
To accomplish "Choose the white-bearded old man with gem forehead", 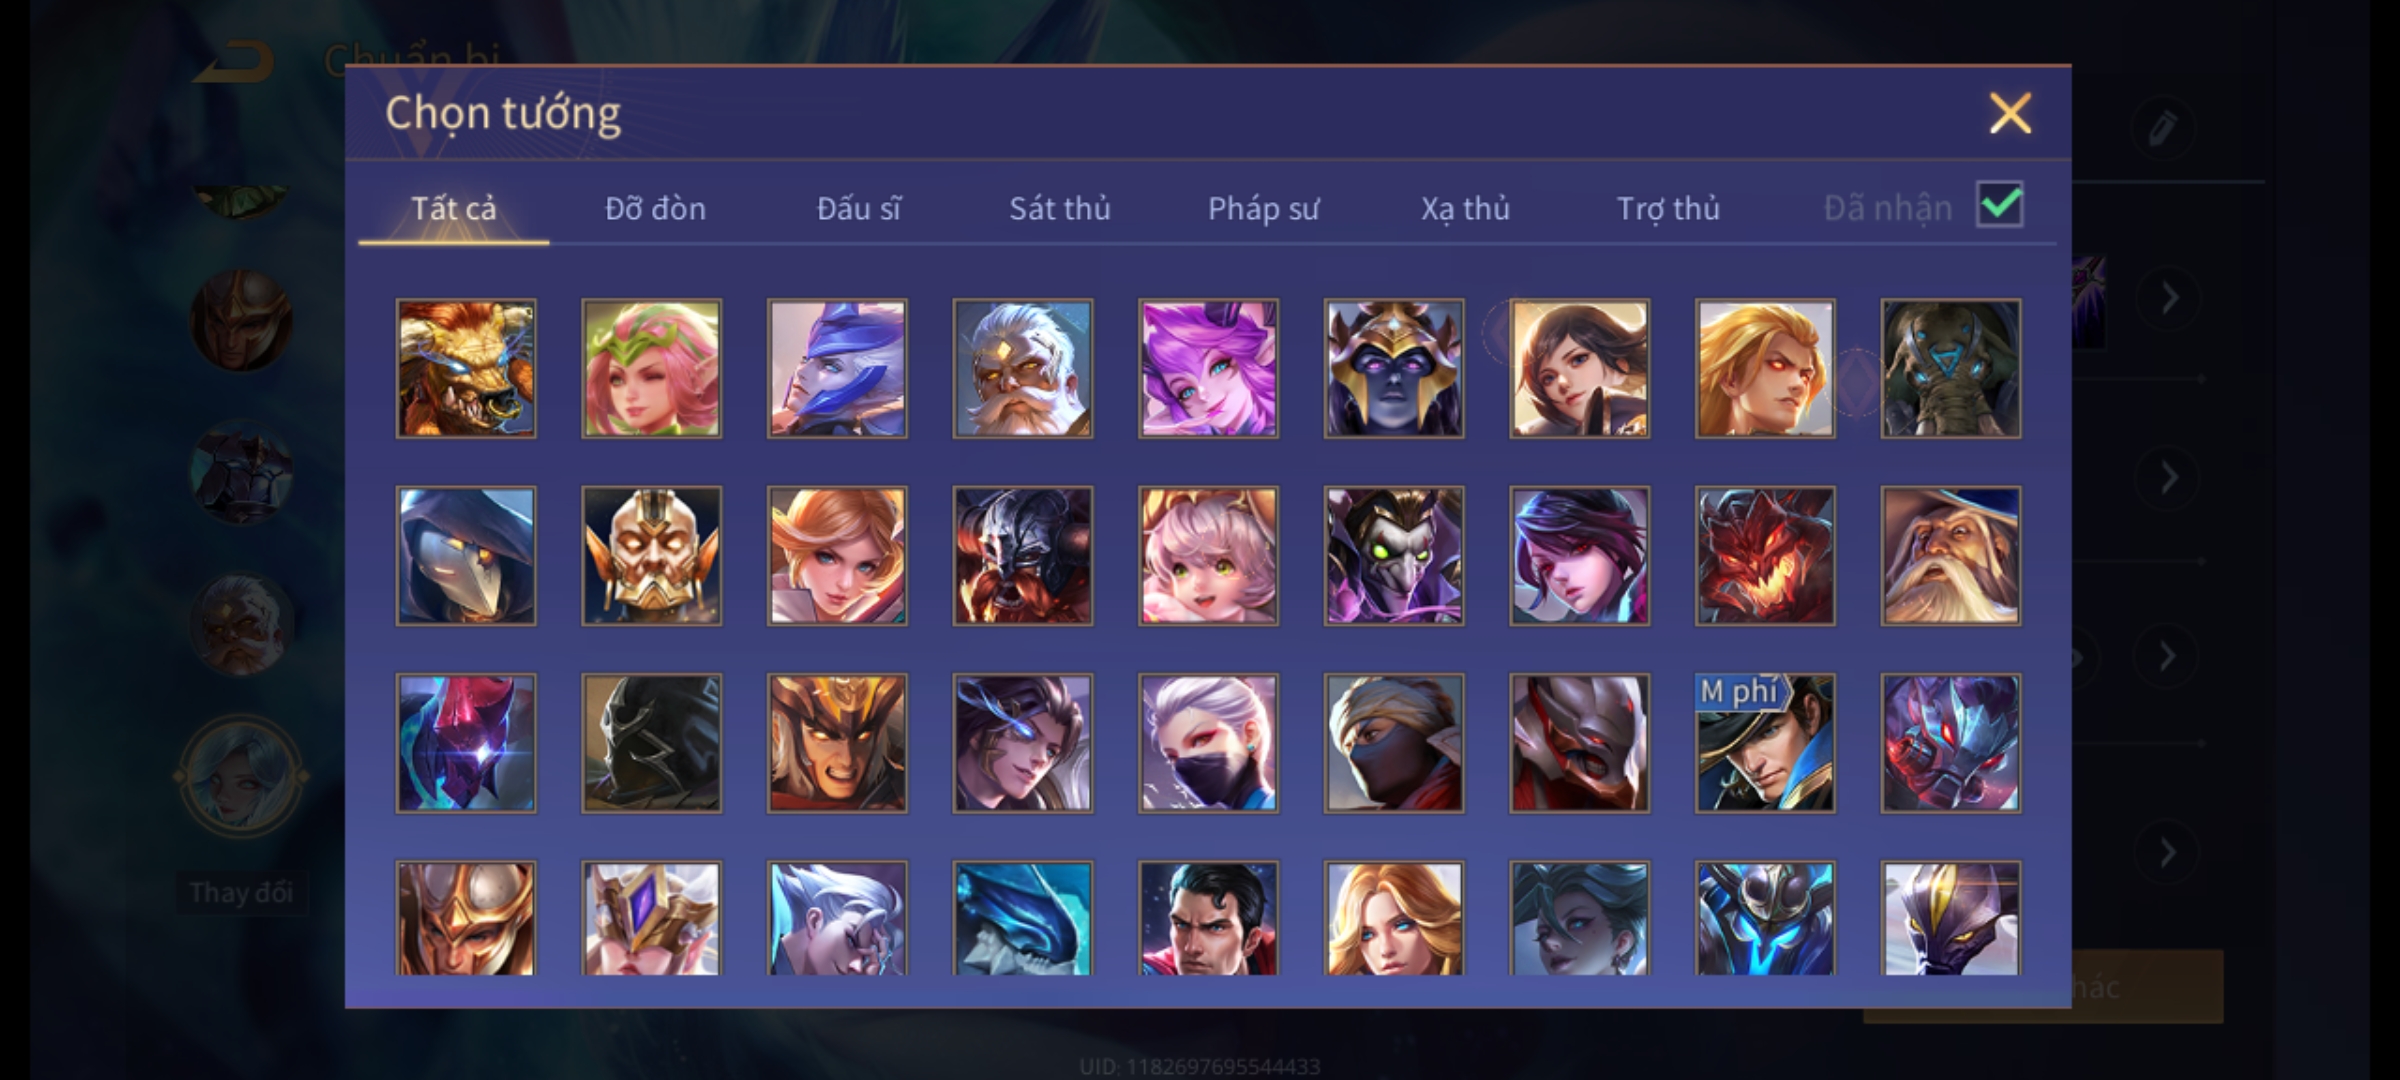I will click(x=1023, y=368).
